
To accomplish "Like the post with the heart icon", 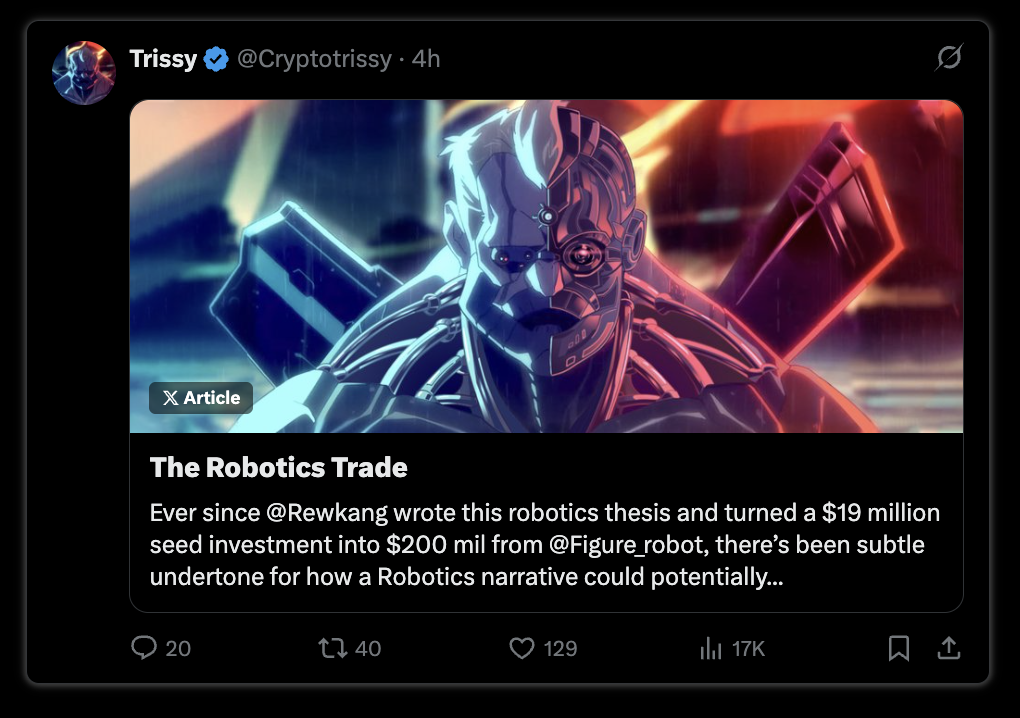I will 522,648.
